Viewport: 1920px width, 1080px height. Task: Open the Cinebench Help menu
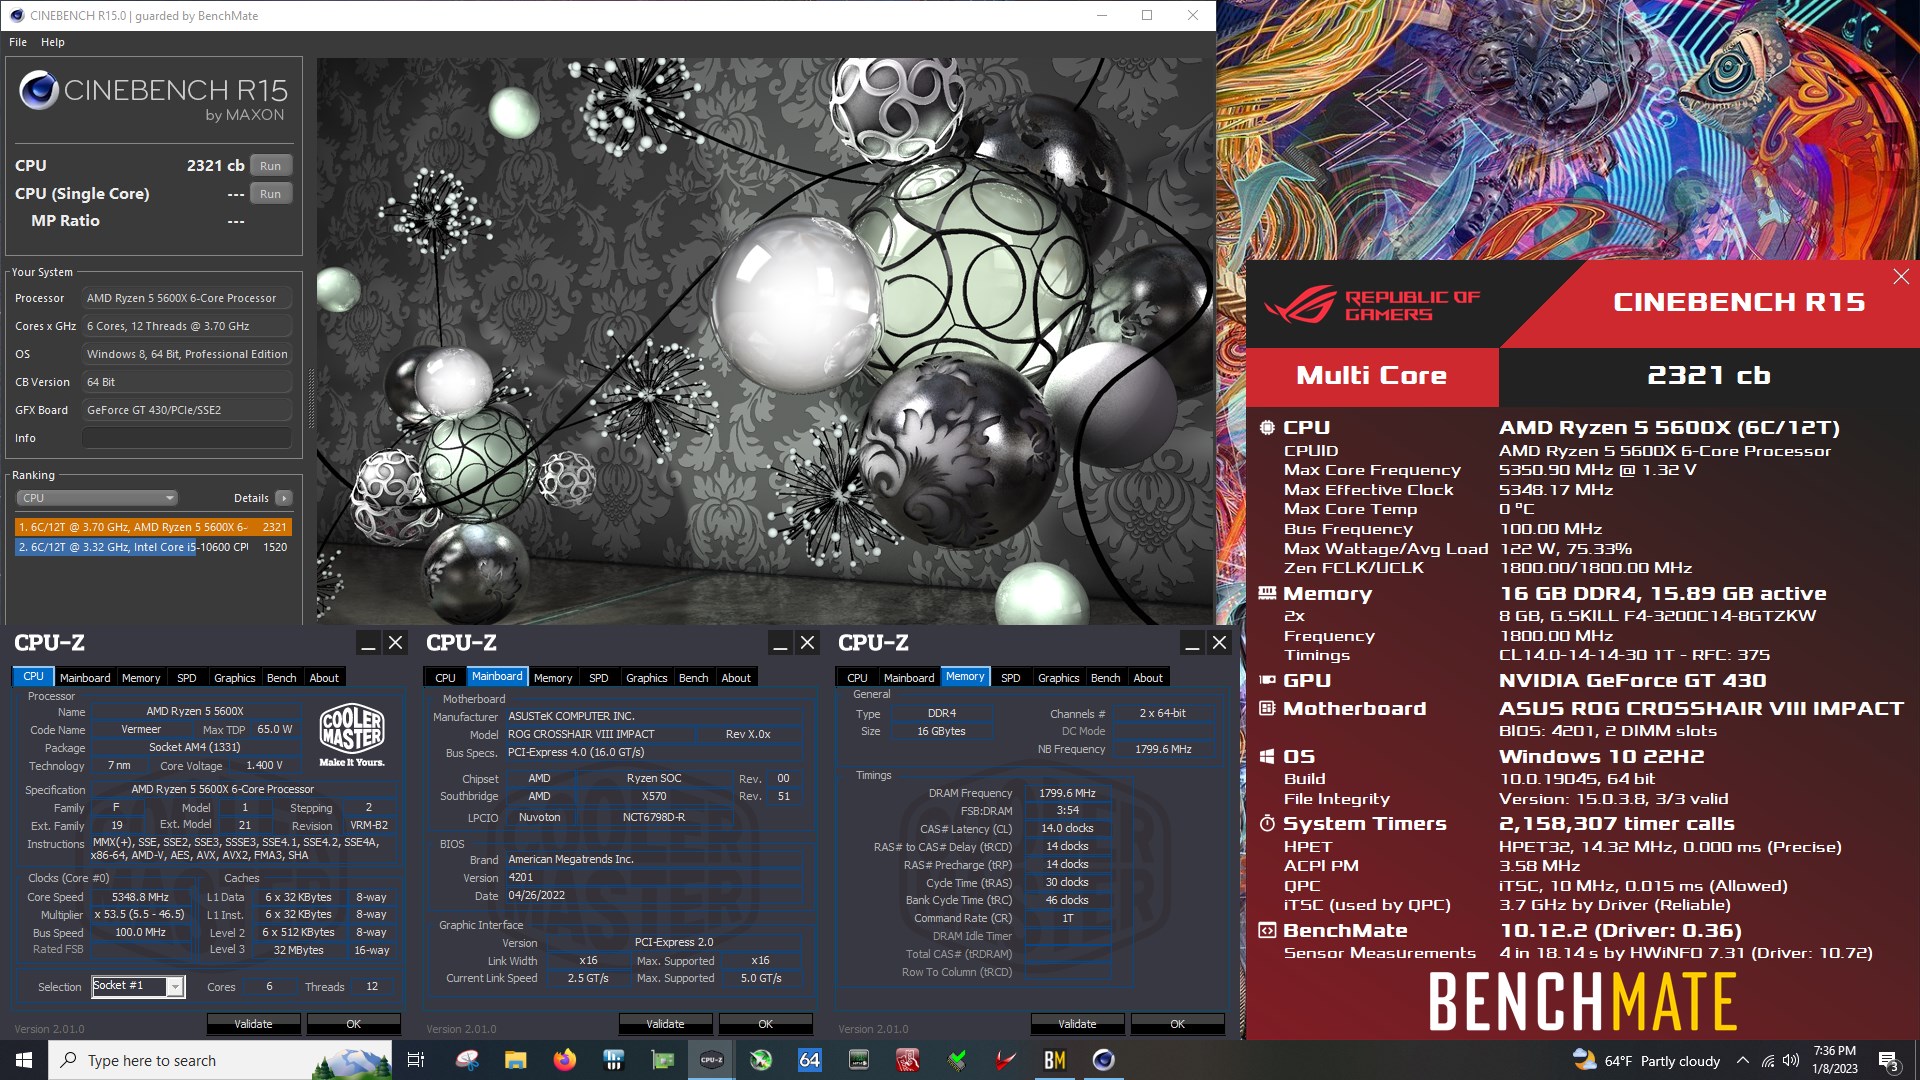click(53, 42)
